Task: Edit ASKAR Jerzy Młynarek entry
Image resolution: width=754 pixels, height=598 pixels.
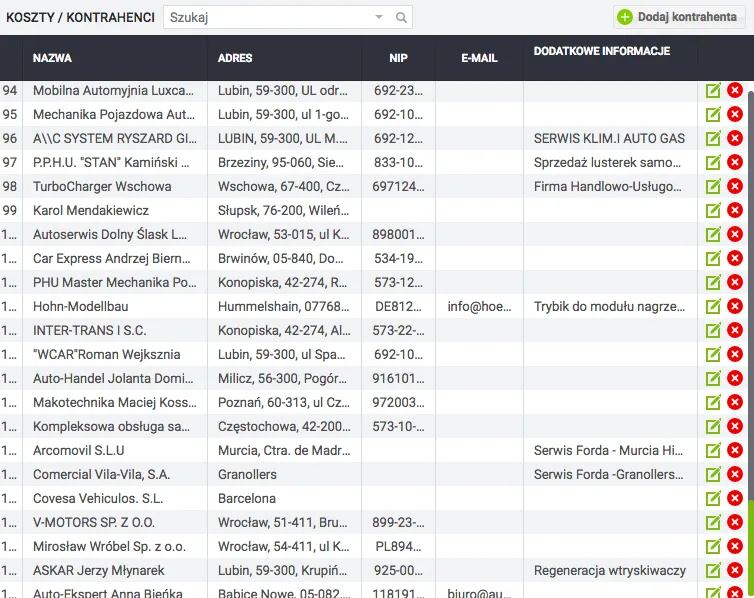Action: [x=713, y=571]
